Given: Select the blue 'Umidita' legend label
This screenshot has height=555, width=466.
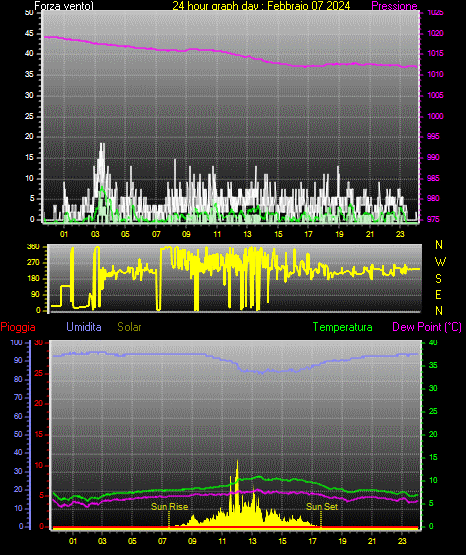Looking at the screenshot, I should coord(84,327).
